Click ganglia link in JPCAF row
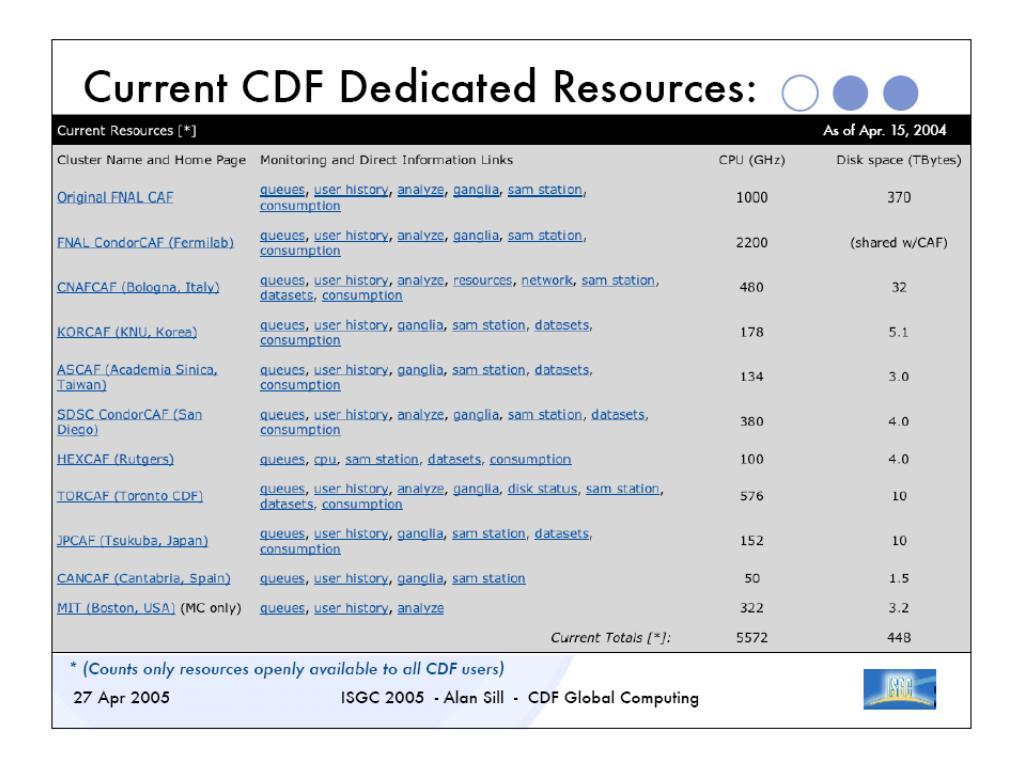 coord(420,534)
